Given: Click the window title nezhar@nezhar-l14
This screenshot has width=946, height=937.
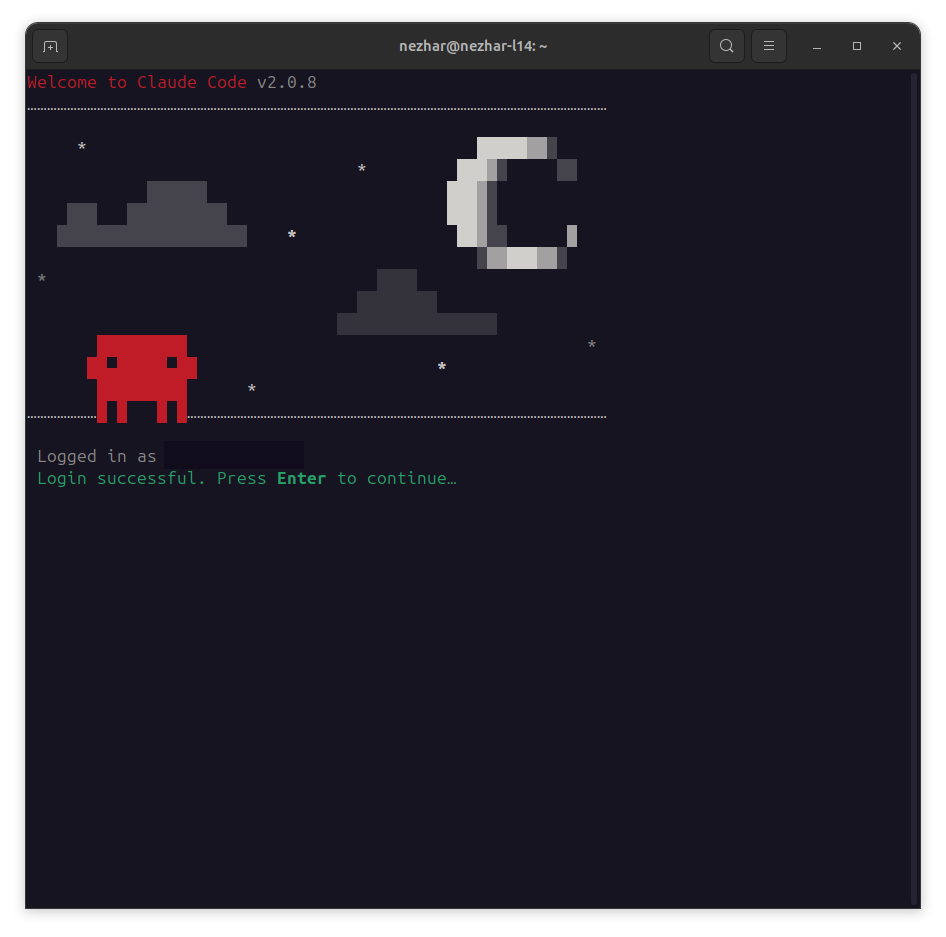Looking at the screenshot, I should coord(473,46).
